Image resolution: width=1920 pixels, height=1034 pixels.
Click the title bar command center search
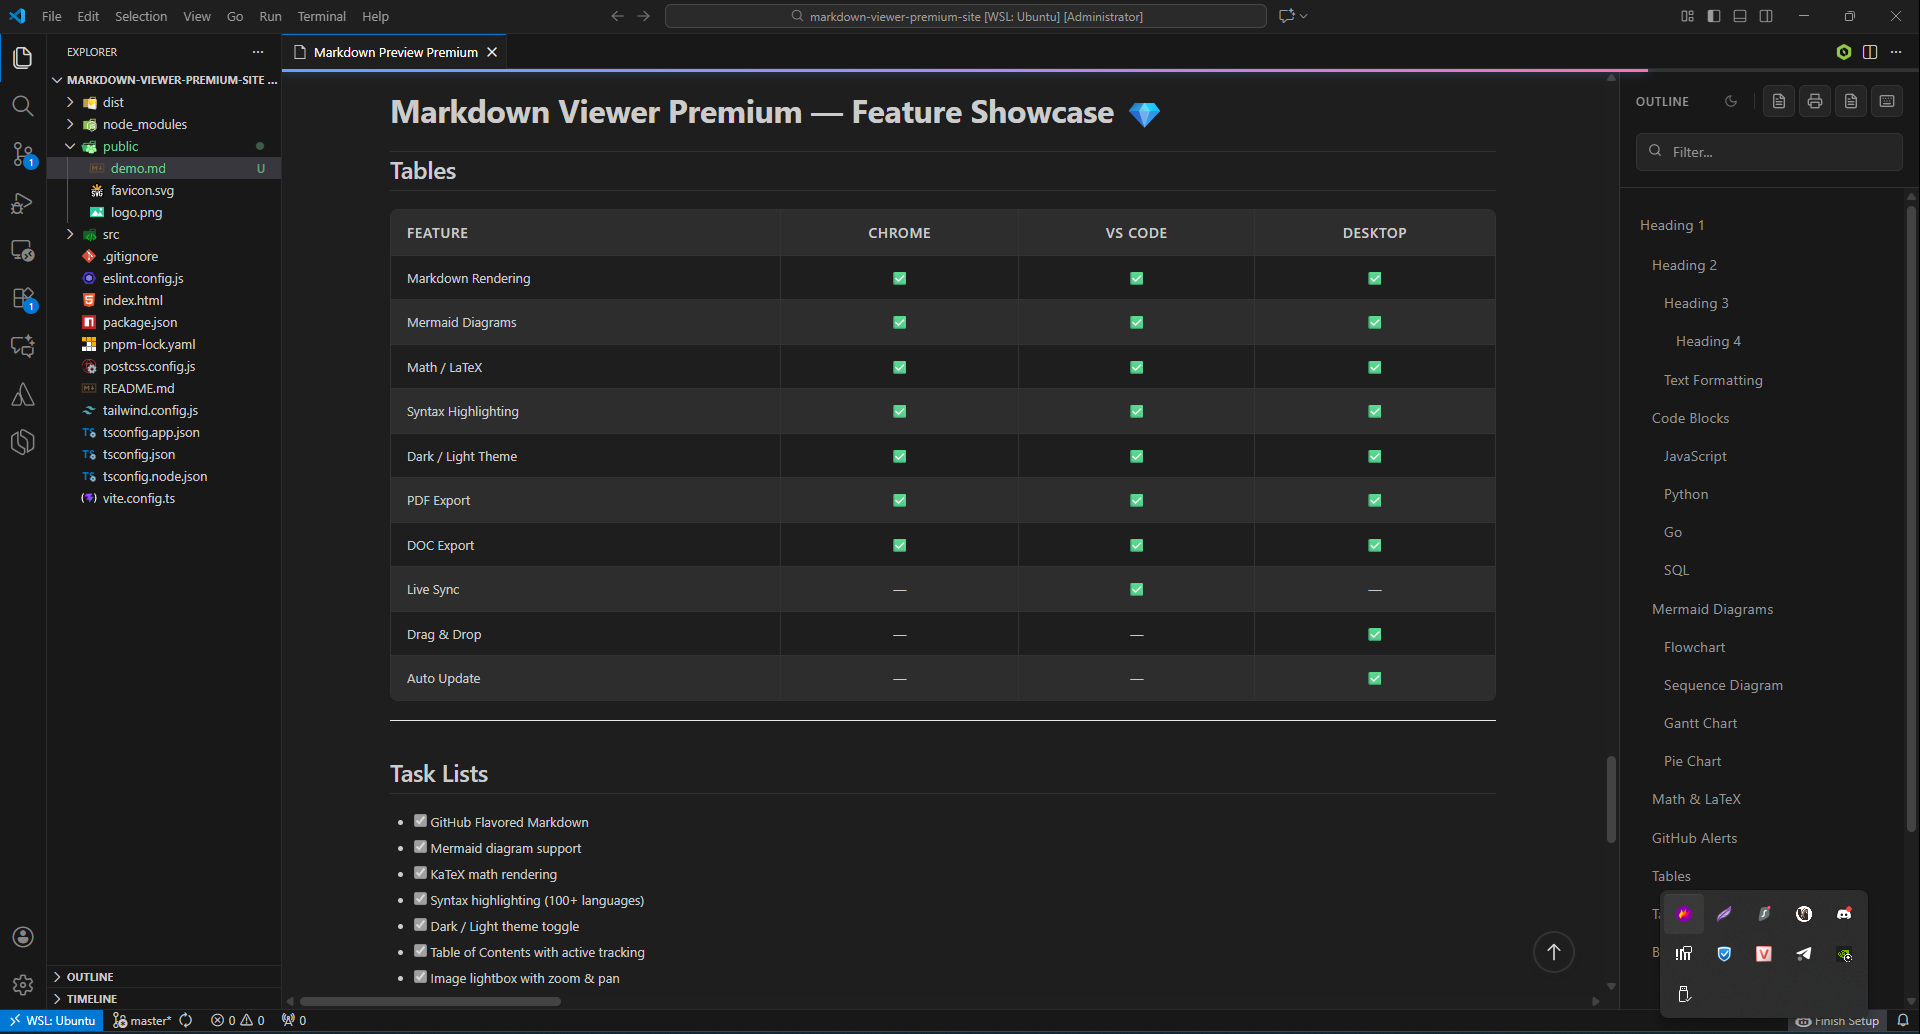coord(966,16)
